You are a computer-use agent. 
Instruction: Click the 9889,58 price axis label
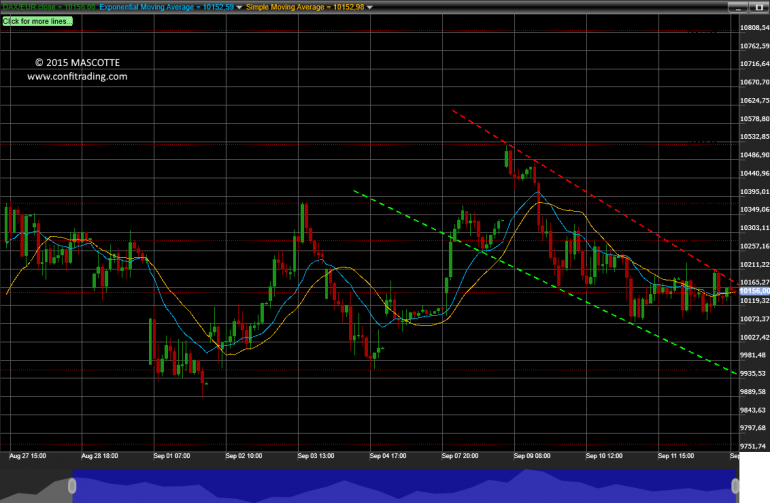coord(753,391)
